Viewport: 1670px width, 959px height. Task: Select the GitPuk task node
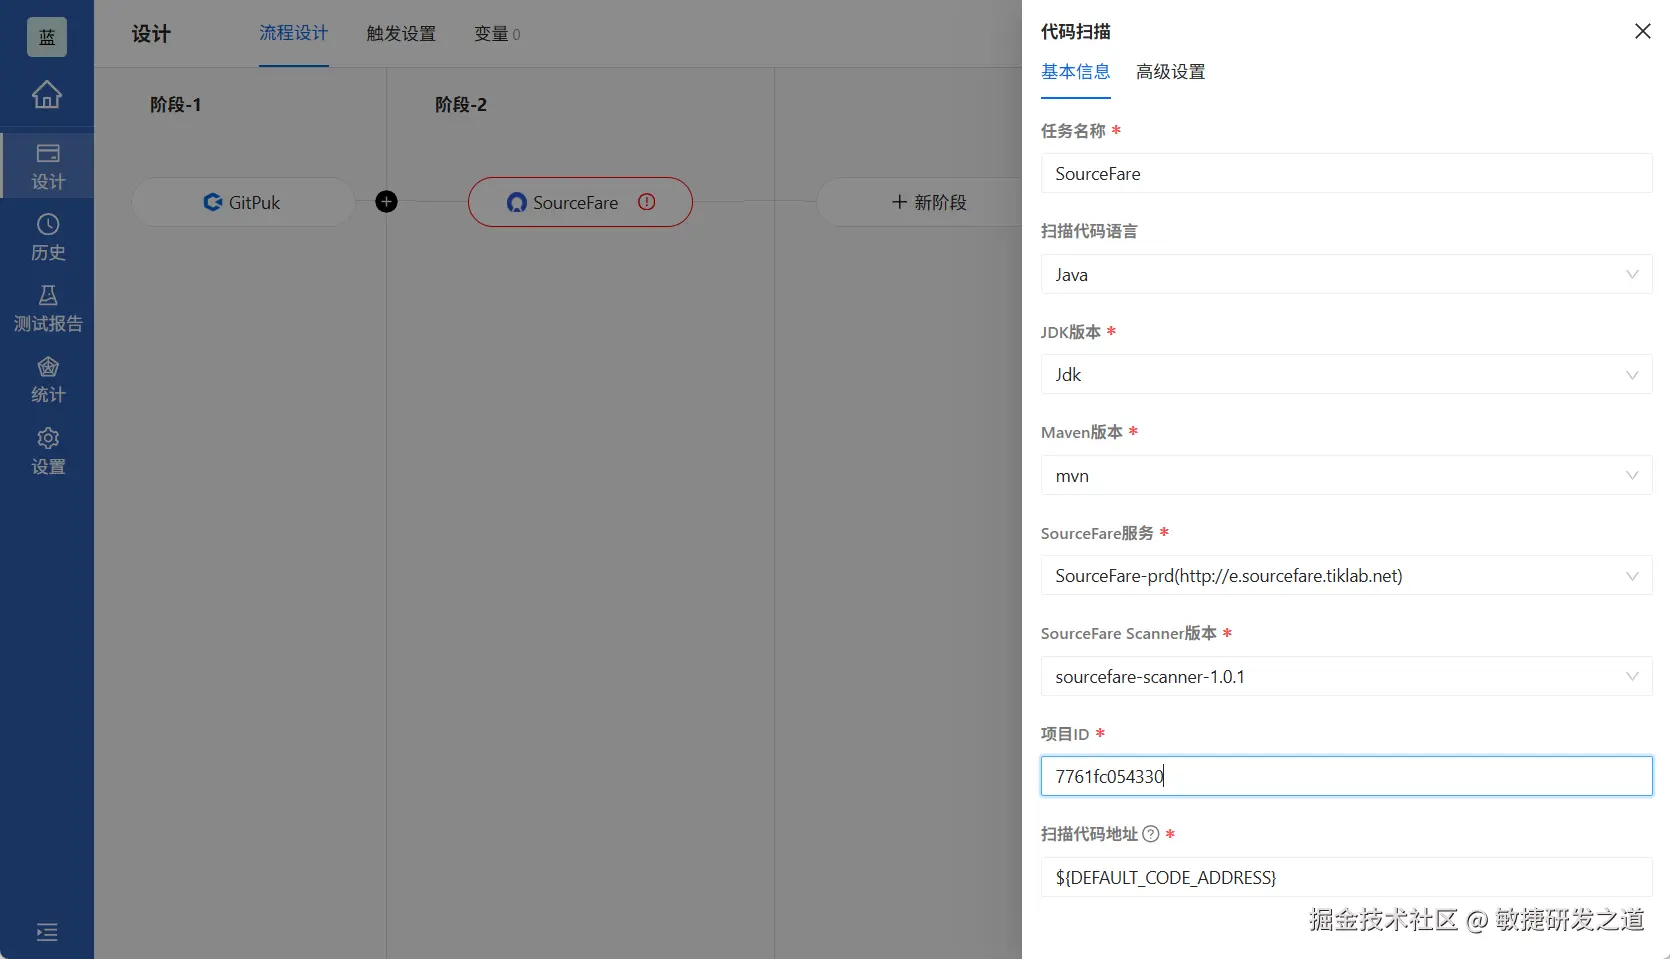tap(243, 202)
